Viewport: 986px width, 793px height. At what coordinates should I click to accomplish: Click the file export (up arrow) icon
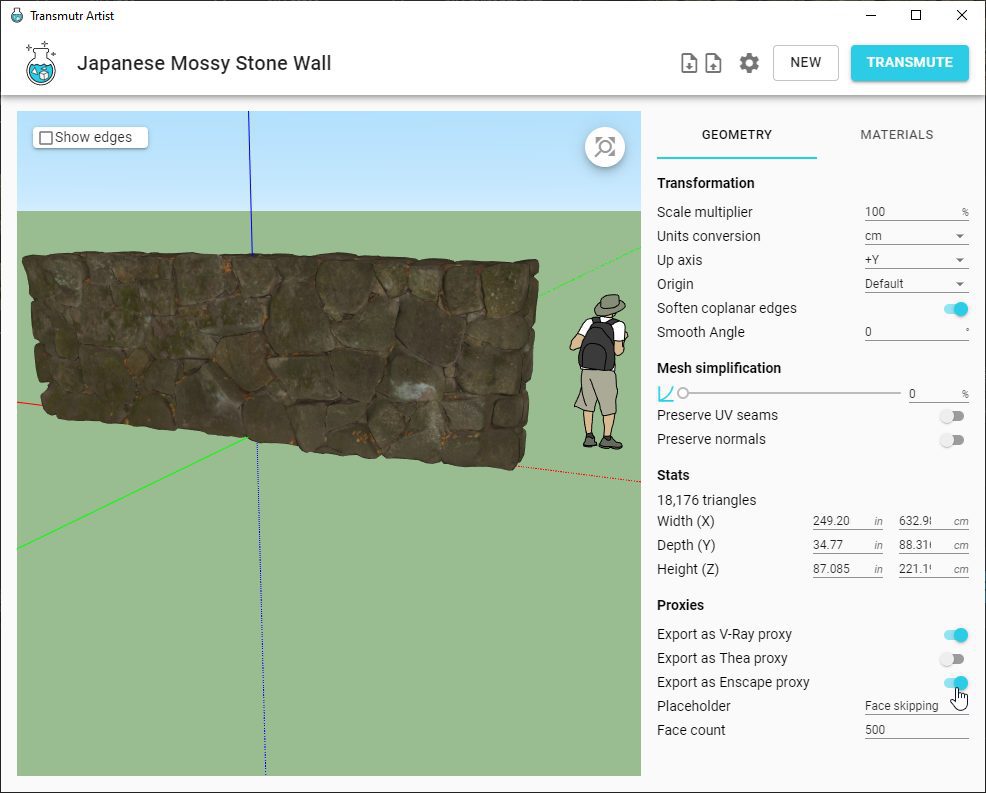(x=713, y=63)
